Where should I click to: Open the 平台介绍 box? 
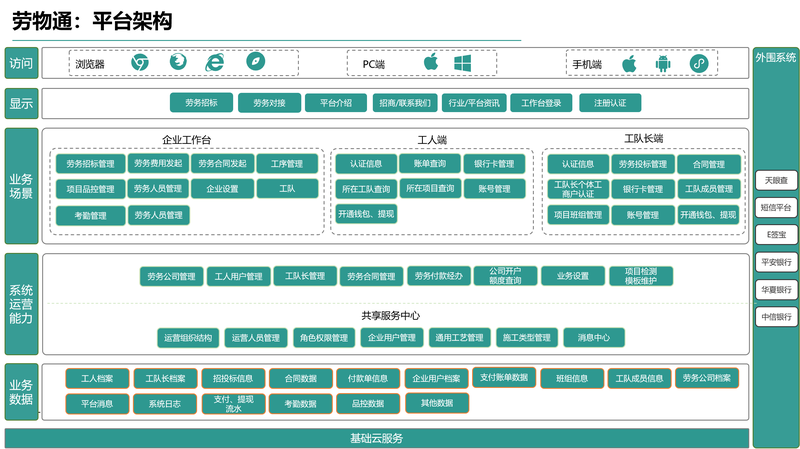point(336,103)
